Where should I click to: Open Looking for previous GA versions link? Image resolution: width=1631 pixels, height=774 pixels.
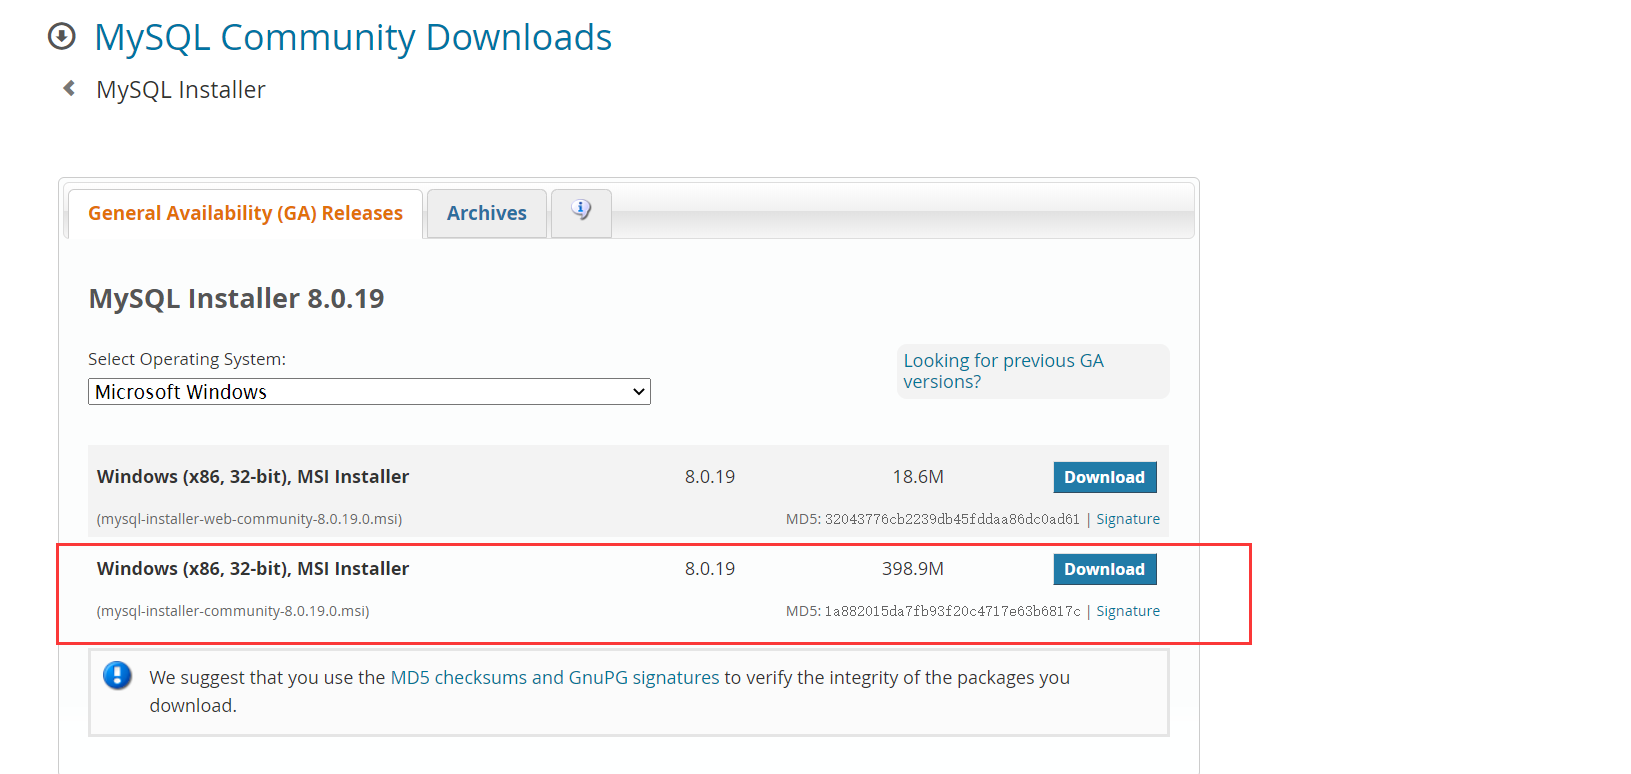pos(1003,371)
